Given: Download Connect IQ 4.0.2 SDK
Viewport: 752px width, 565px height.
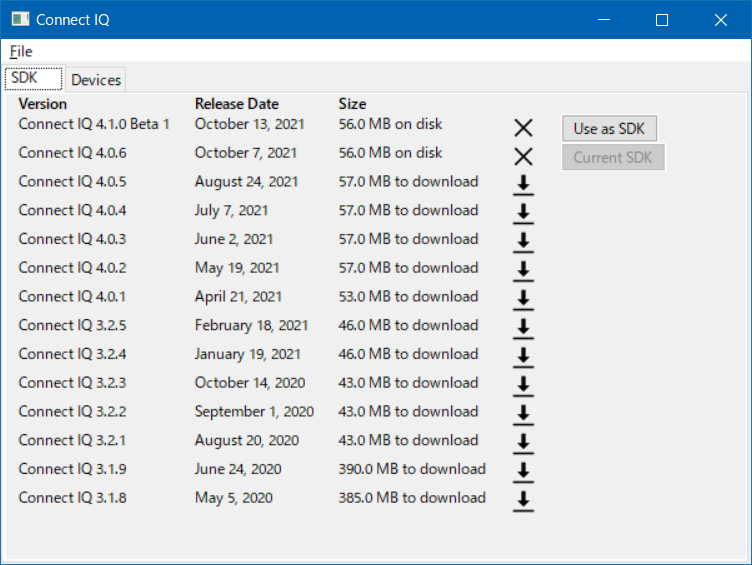Looking at the screenshot, I should 523,271.
